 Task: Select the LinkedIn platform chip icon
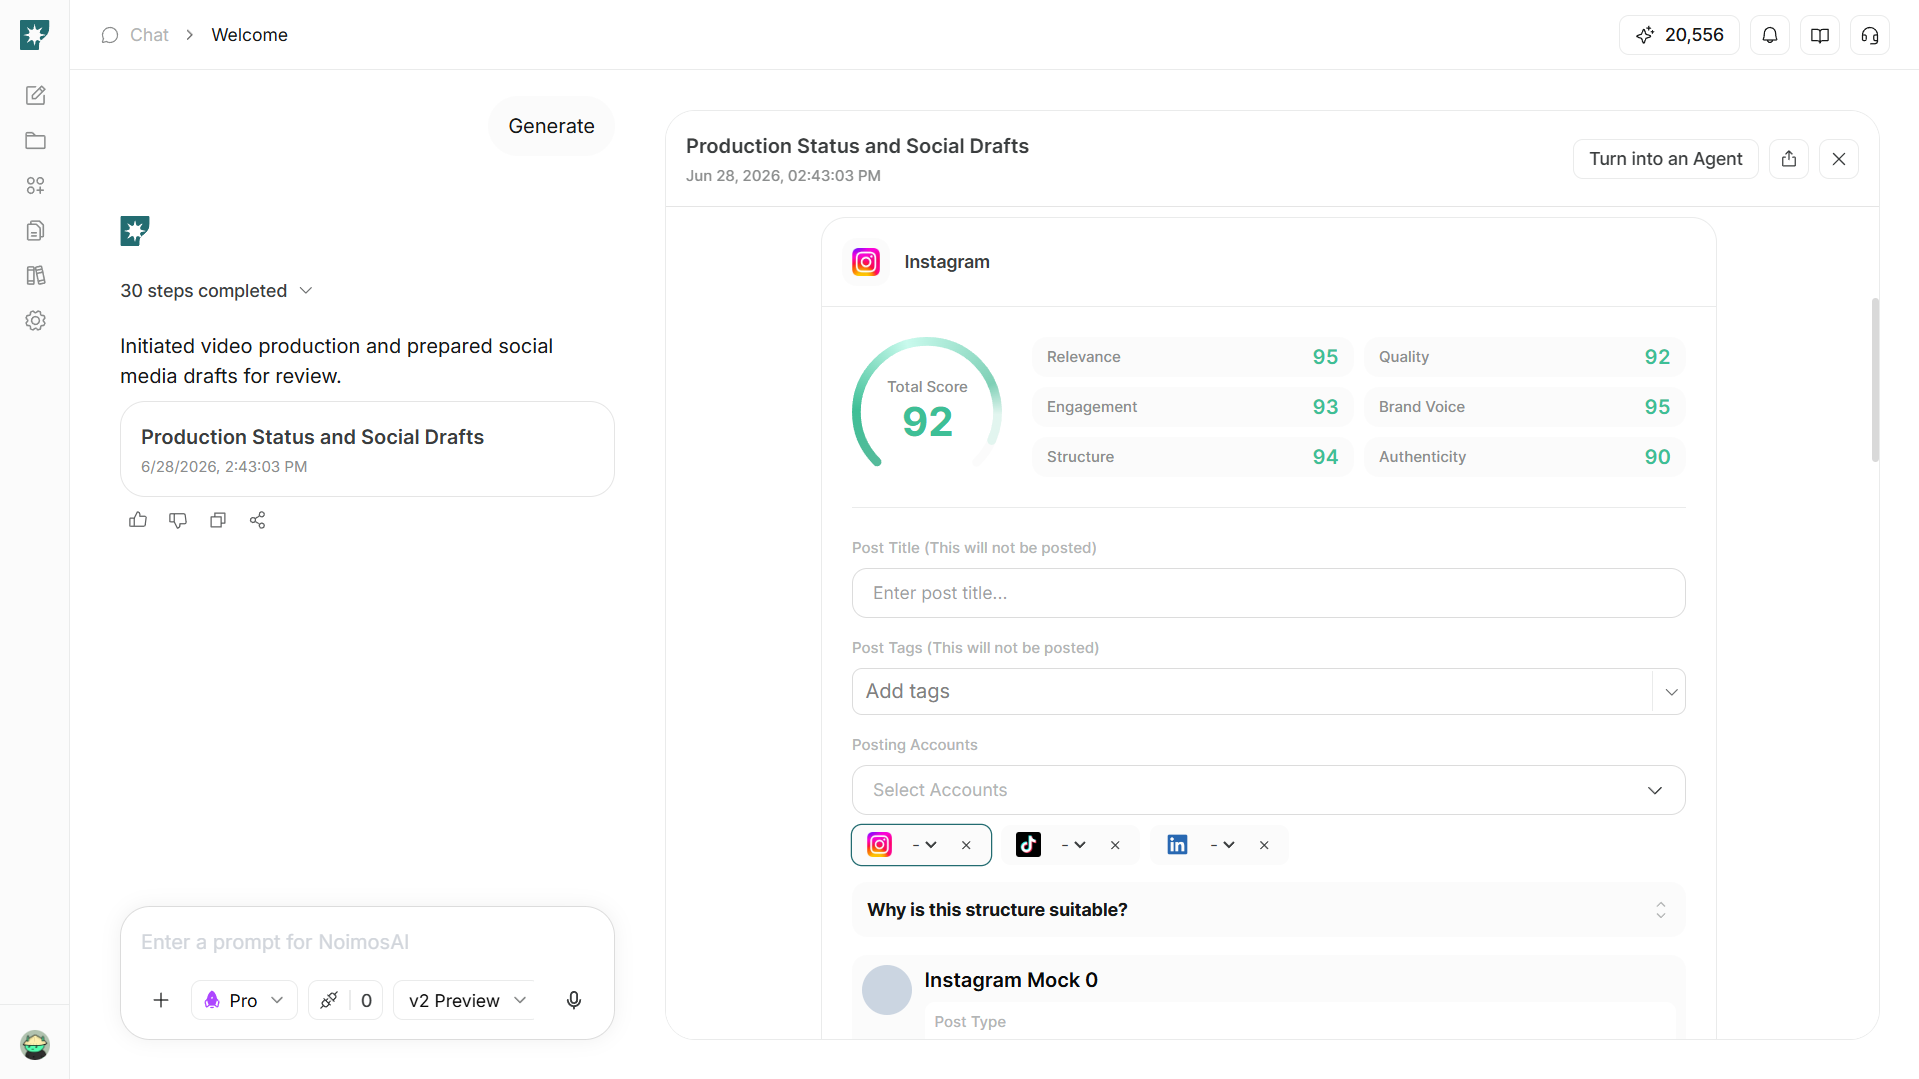click(1178, 845)
